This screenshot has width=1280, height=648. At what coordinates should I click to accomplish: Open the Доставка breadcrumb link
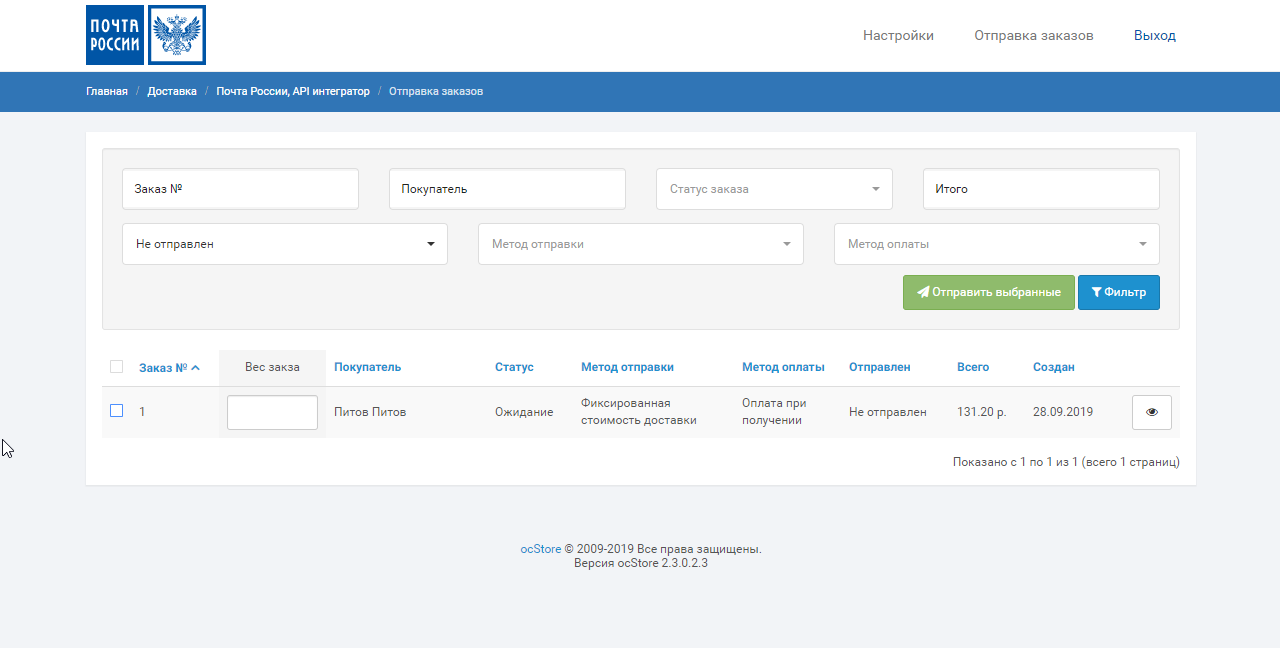[x=172, y=91]
